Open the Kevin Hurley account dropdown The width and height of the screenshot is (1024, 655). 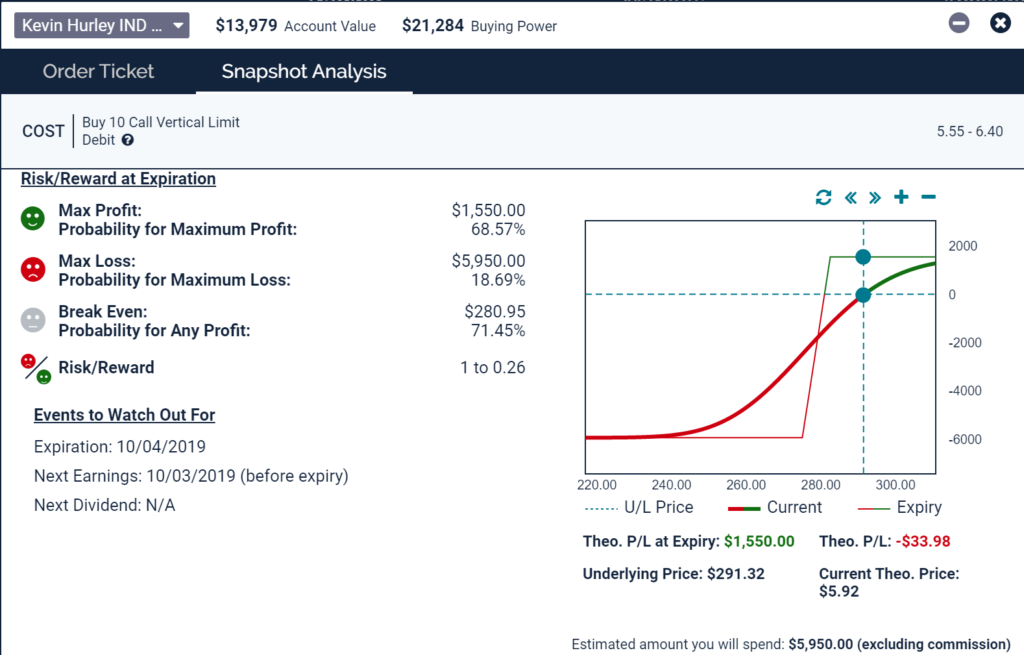[x=101, y=25]
